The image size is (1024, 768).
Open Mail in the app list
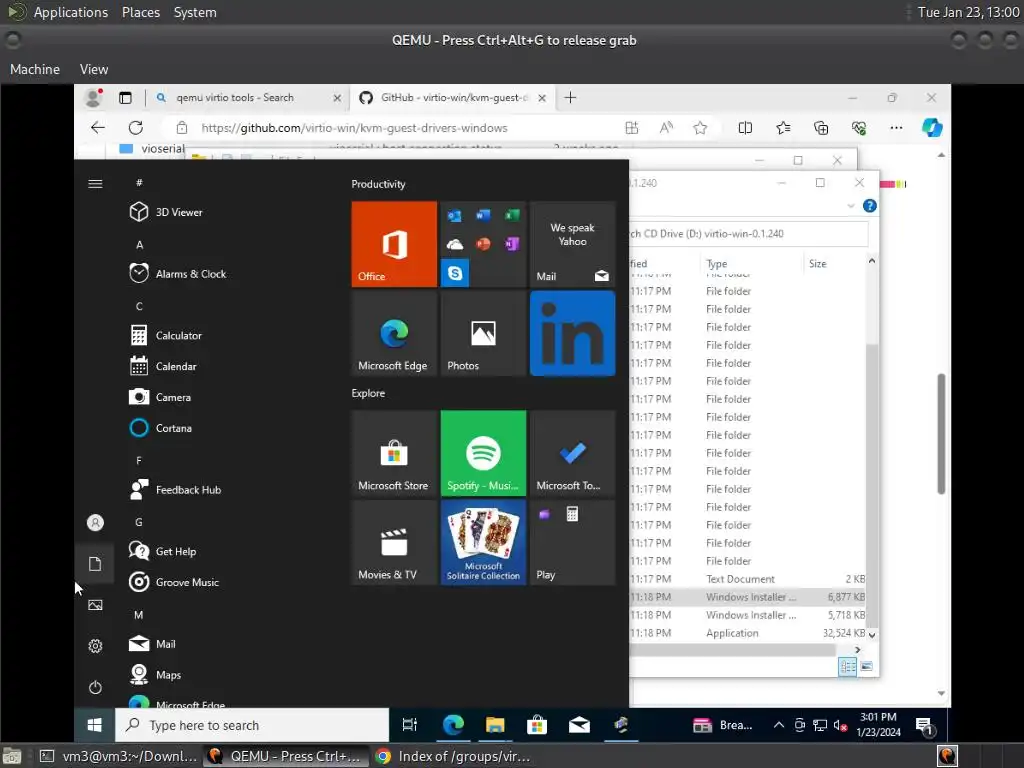pyautogui.click(x=152, y=644)
